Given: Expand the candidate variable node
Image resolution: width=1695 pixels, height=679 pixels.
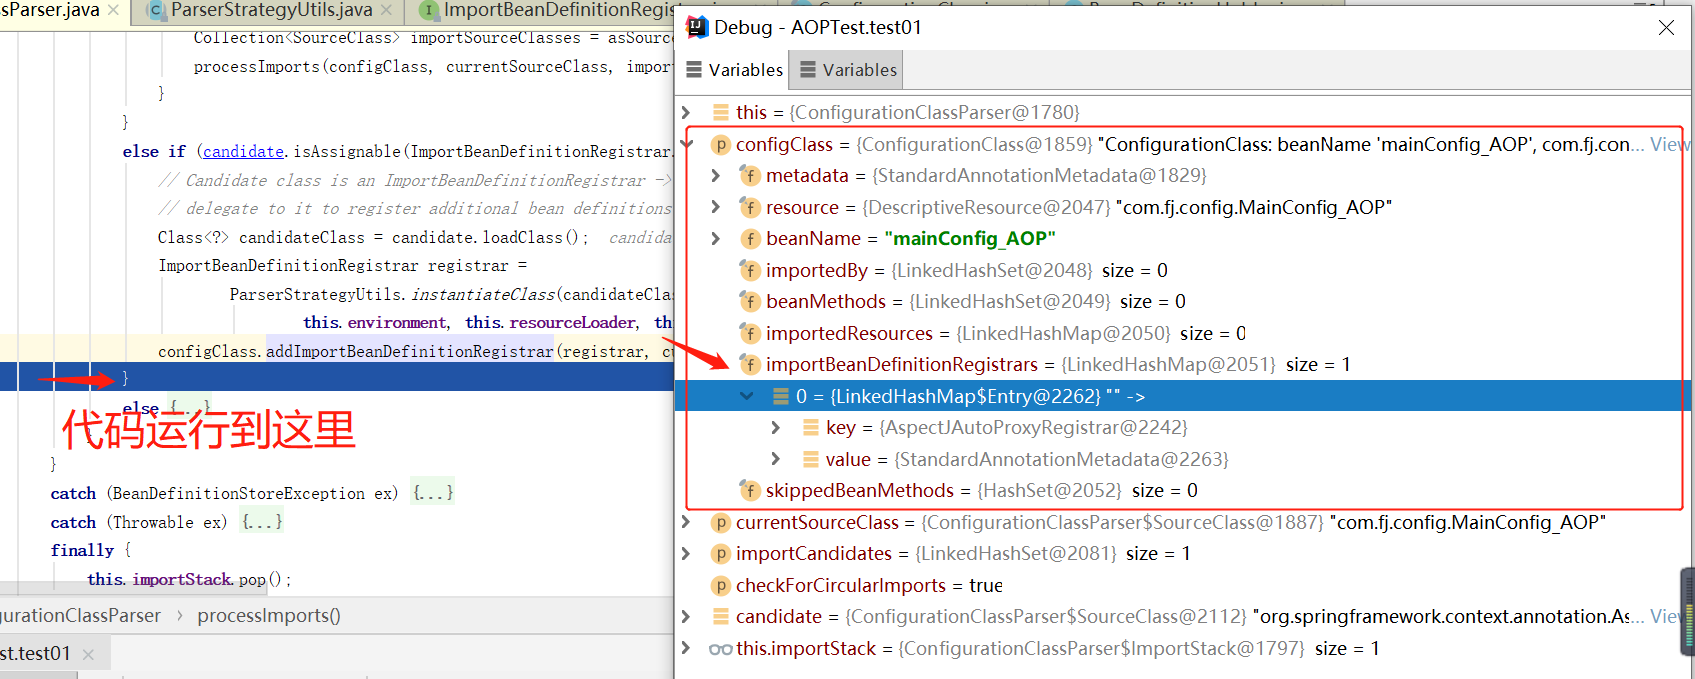Looking at the screenshot, I should point(686,616).
